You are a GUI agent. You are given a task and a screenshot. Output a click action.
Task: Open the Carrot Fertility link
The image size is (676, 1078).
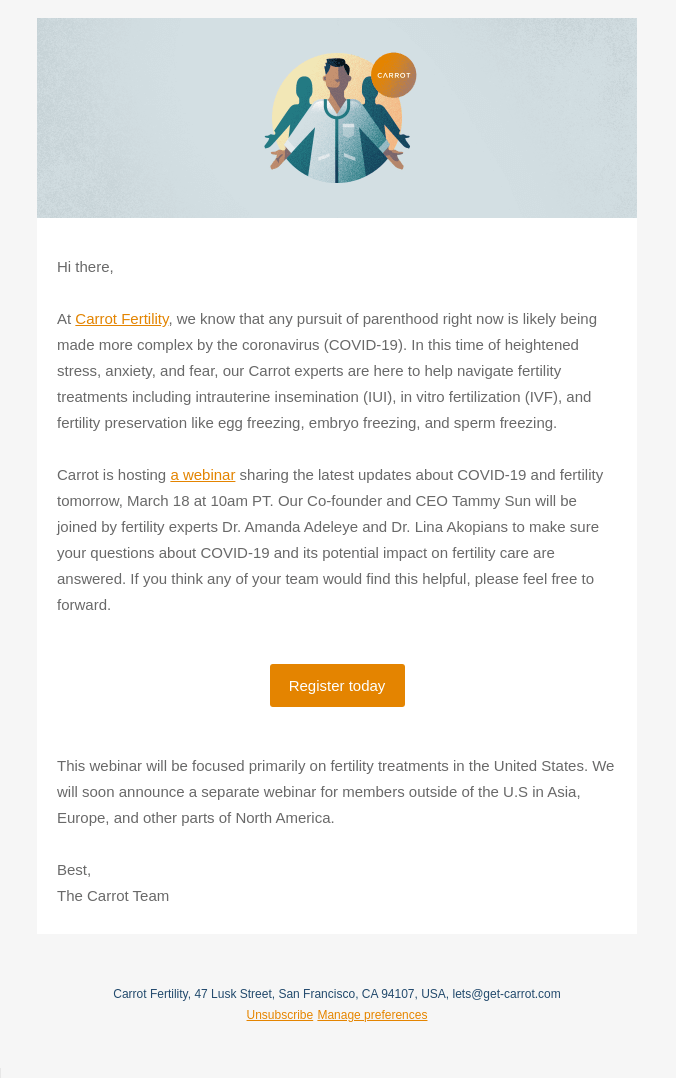click(x=122, y=319)
